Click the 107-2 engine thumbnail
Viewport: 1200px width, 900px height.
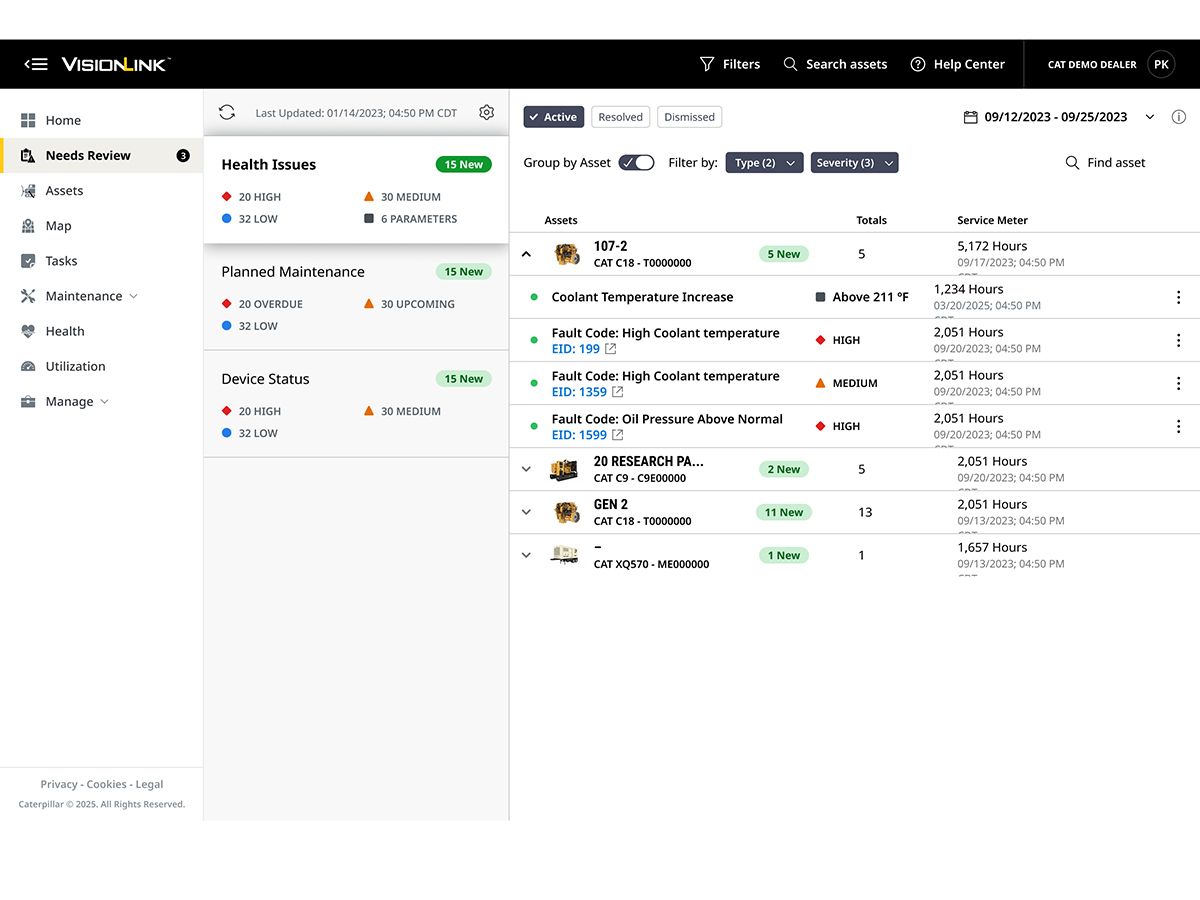click(x=567, y=254)
